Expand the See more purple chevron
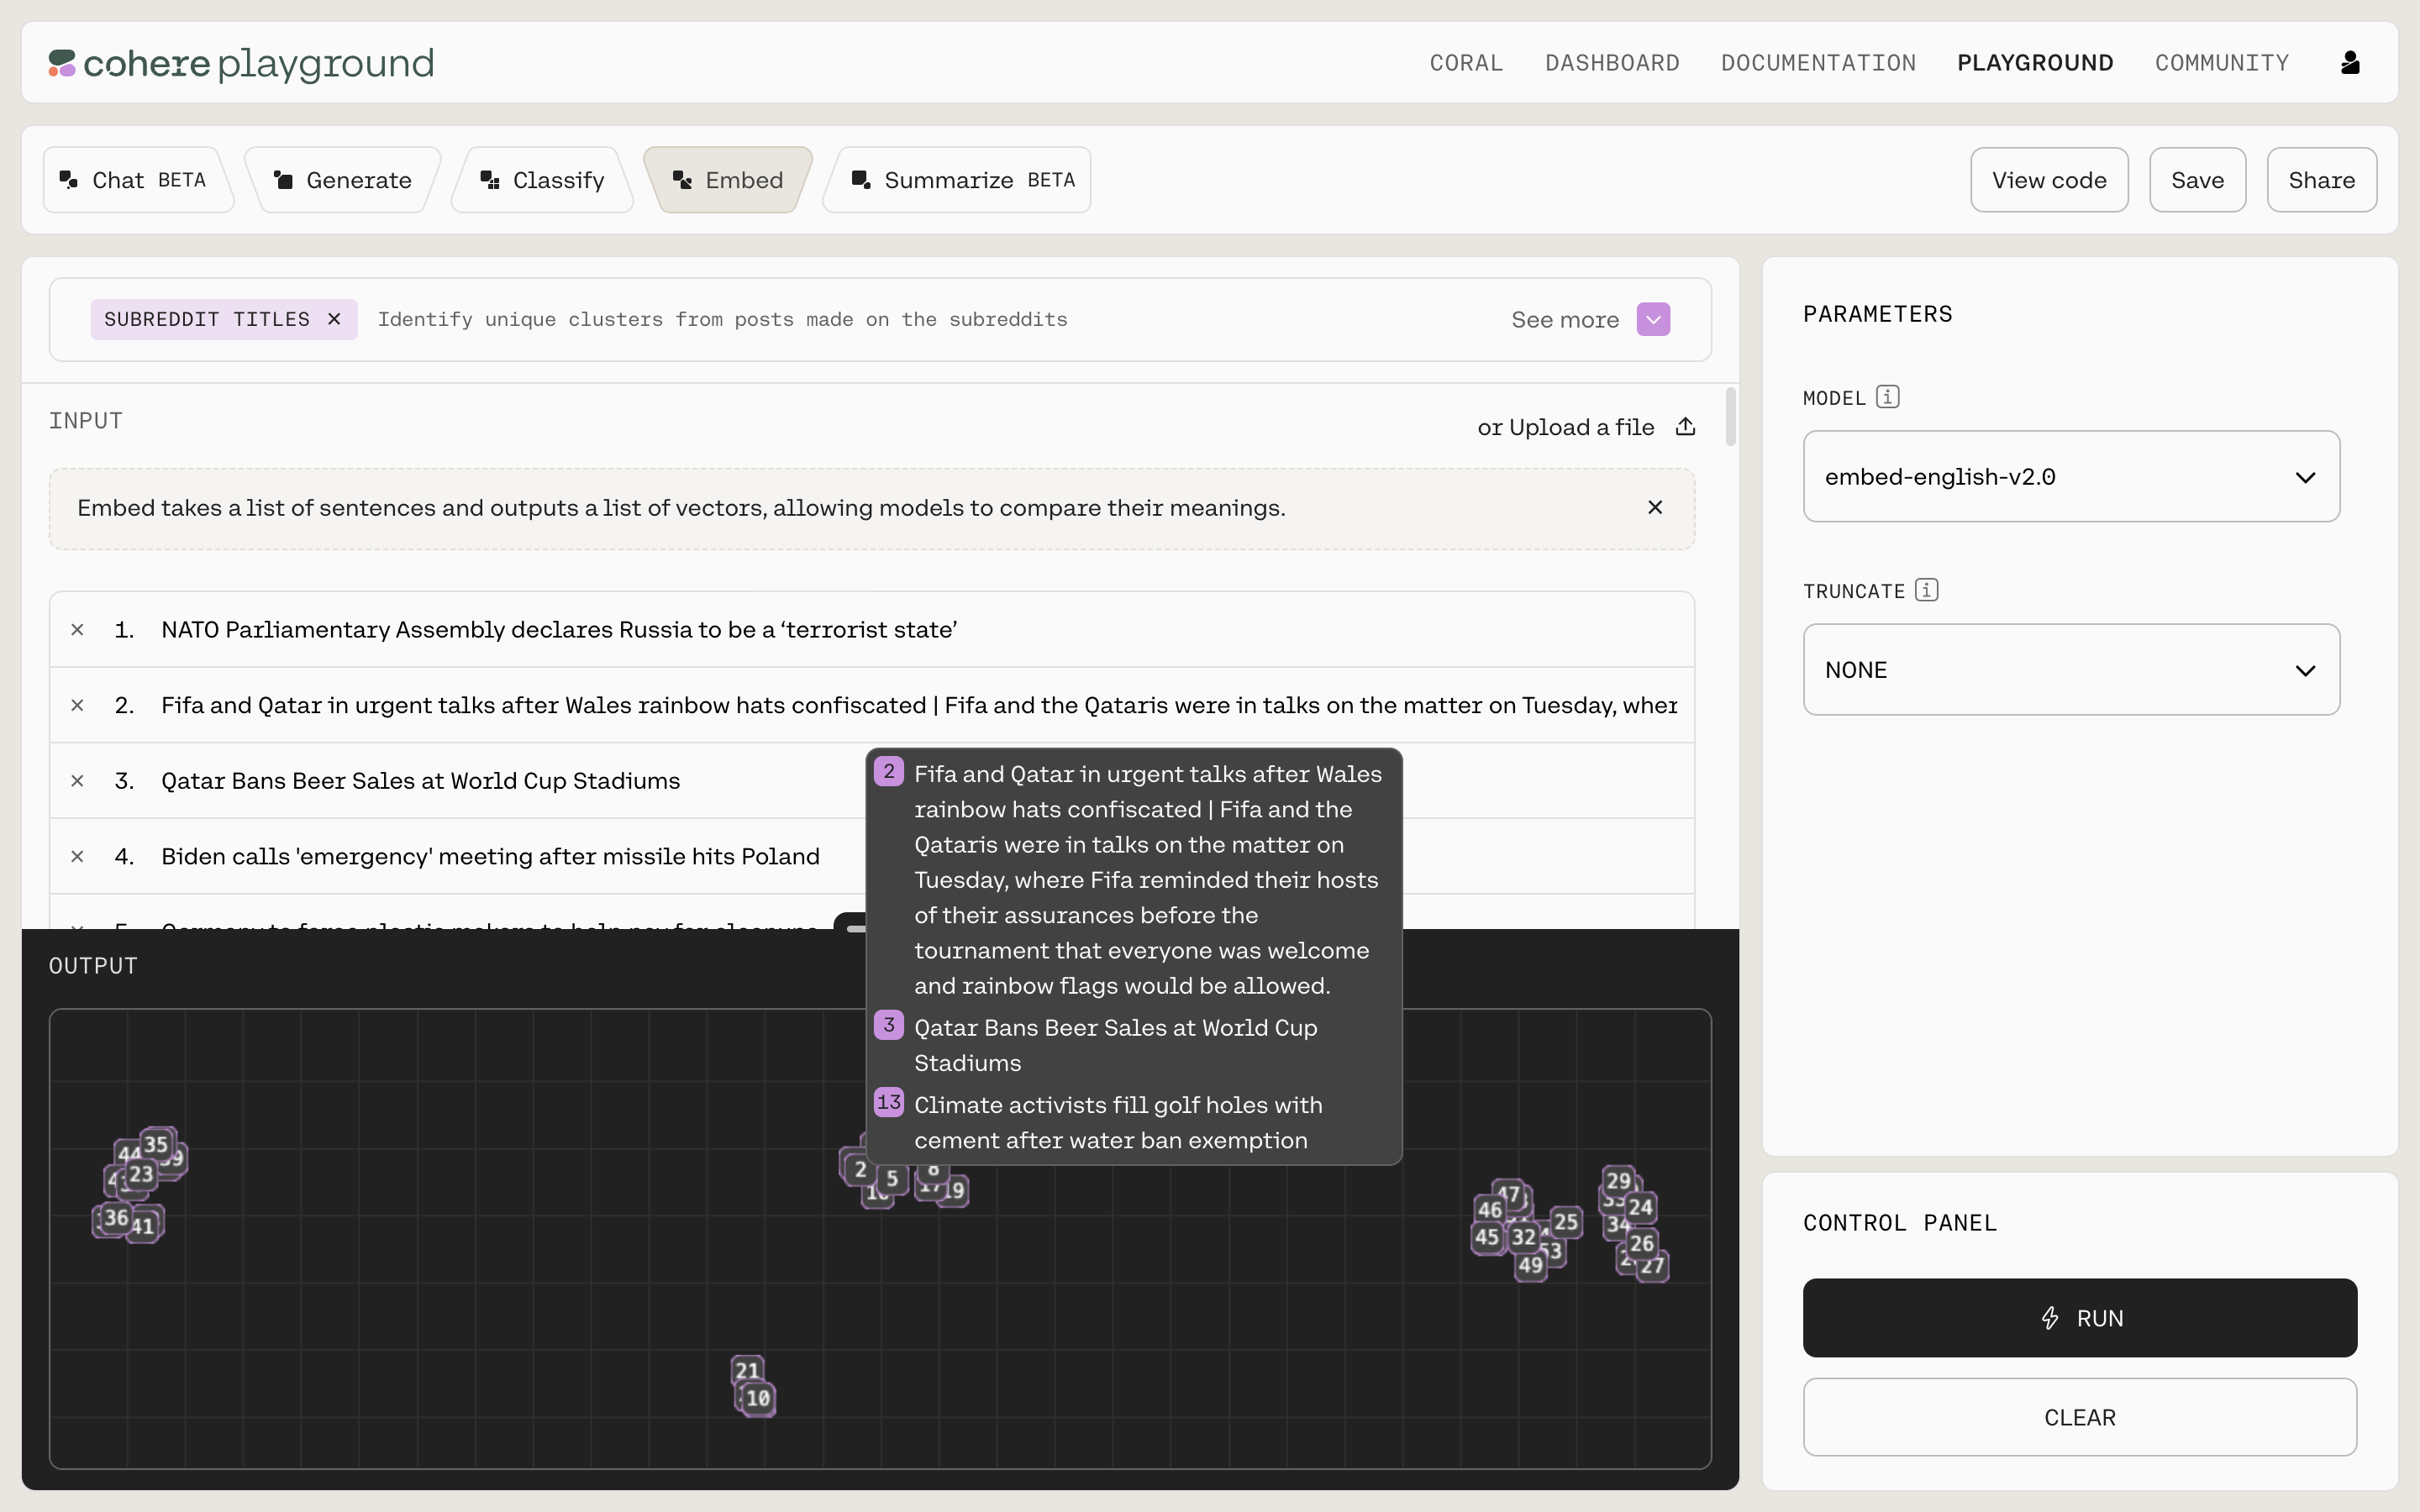This screenshot has height=1512, width=2420. (1653, 320)
